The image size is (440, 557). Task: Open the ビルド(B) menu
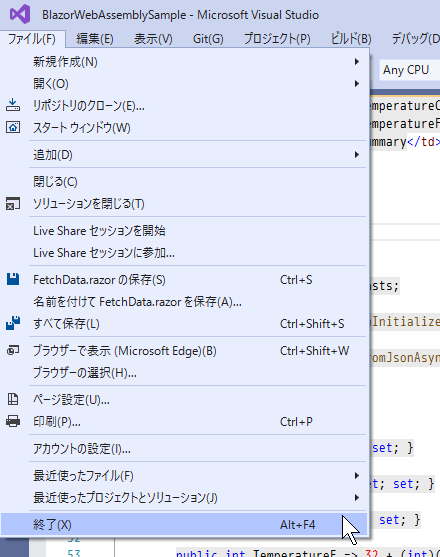[x=351, y=38]
